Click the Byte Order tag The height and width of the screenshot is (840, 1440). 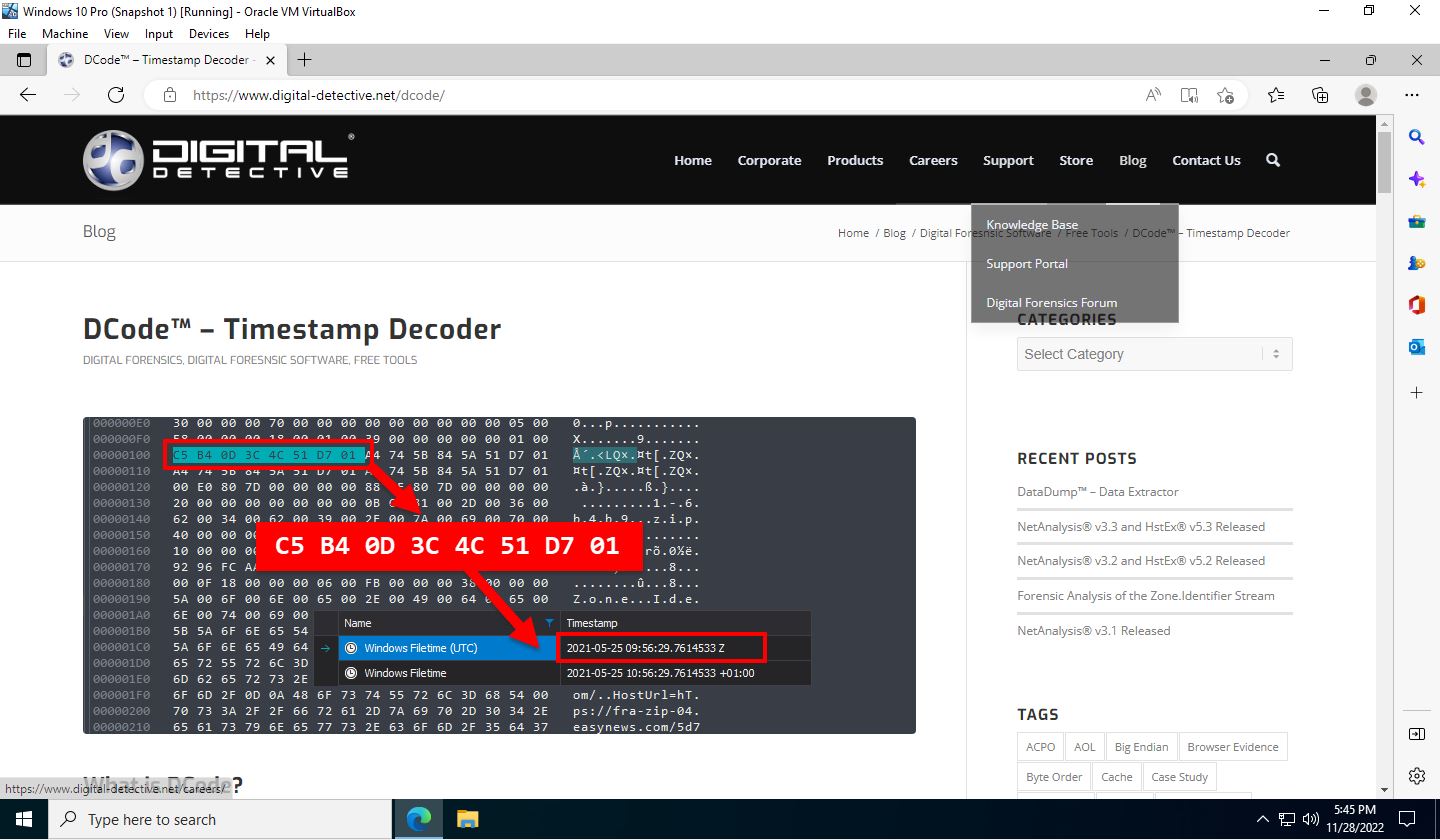pos(1054,777)
